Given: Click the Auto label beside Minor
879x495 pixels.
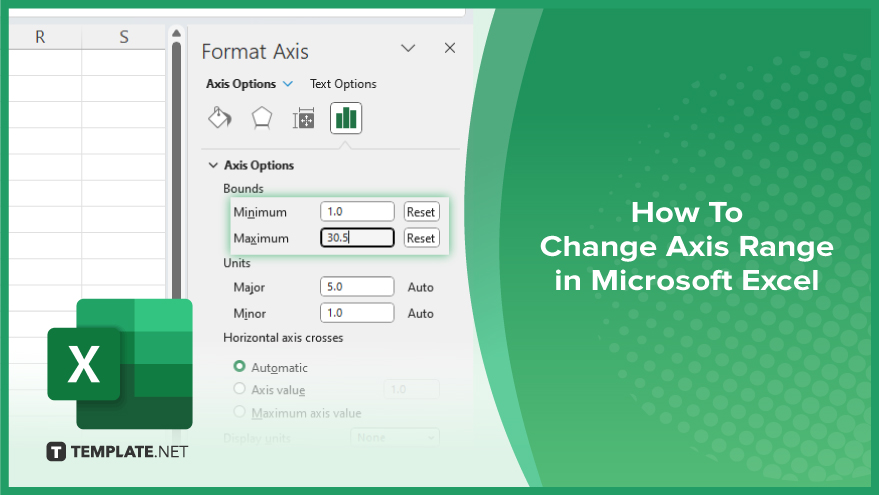Looking at the screenshot, I should (420, 313).
